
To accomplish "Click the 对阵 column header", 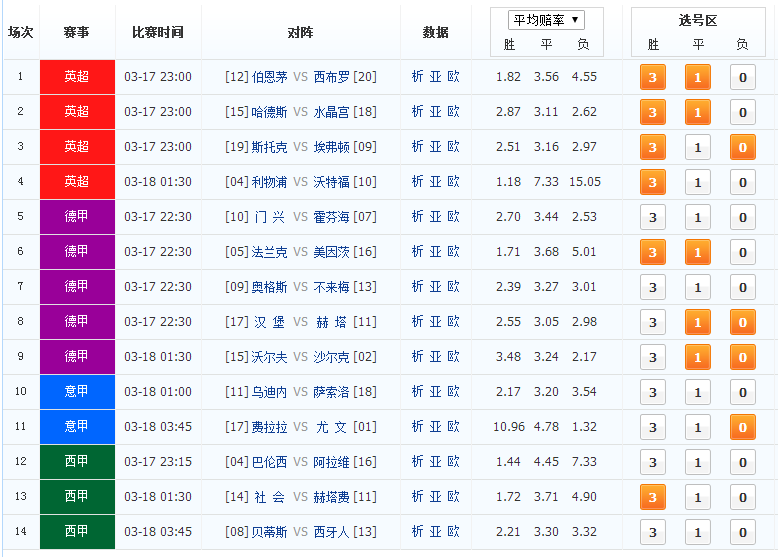I will 300,33.
